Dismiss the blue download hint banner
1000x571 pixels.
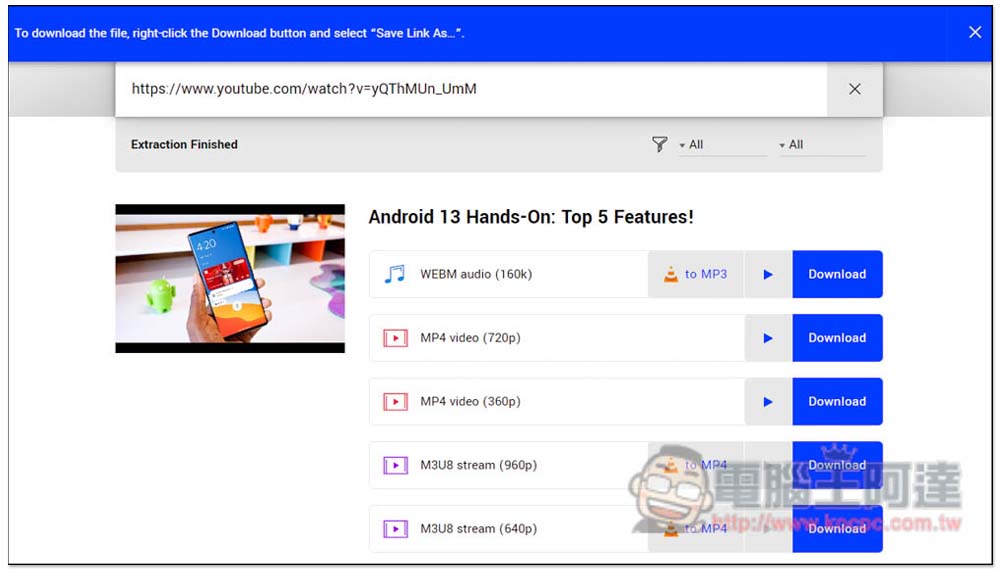[x=975, y=32]
